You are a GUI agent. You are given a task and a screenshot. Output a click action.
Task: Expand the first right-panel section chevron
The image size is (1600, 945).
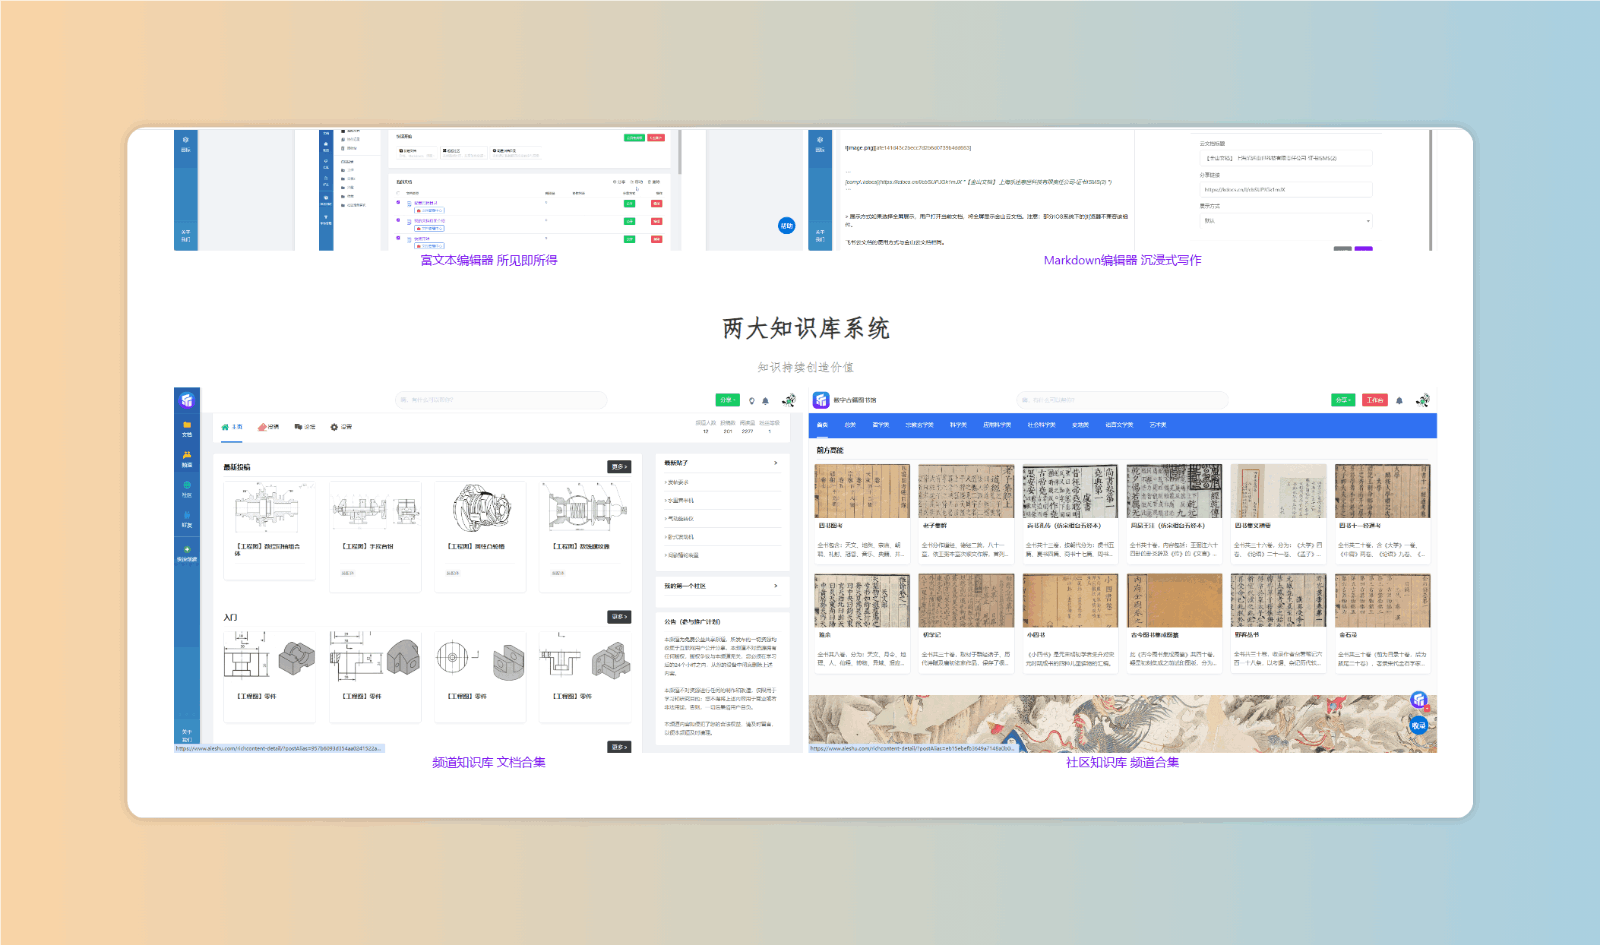tap(775, 463)
